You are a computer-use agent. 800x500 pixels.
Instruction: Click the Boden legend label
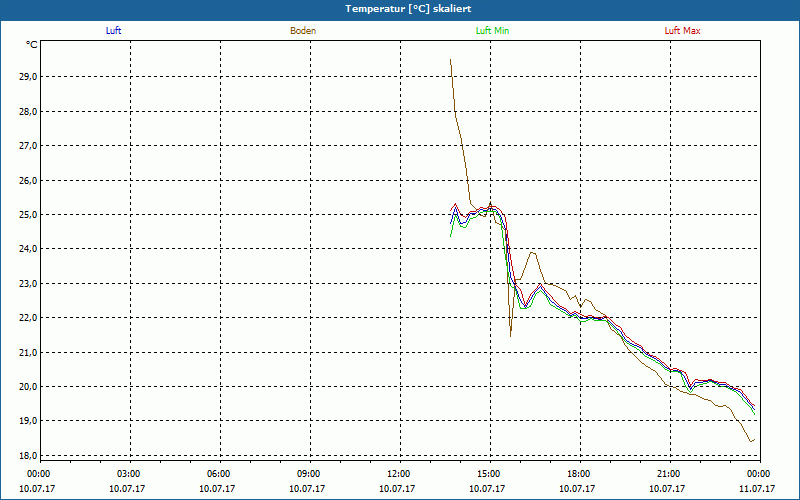click(303, 31)
